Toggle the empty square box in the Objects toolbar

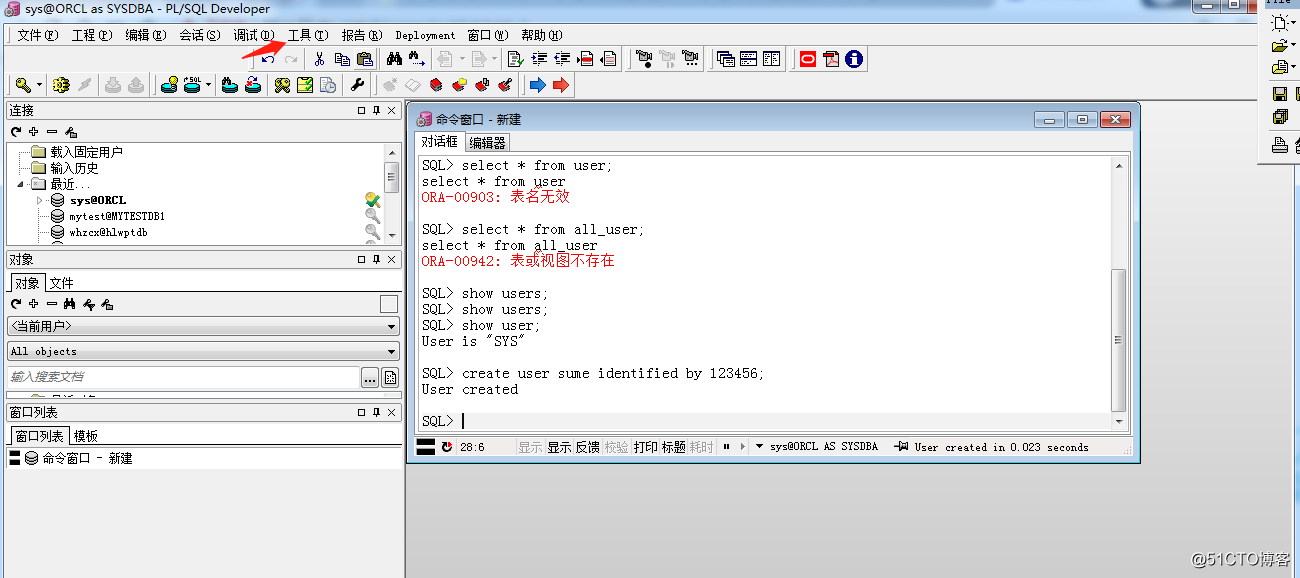tap(389, 304)
